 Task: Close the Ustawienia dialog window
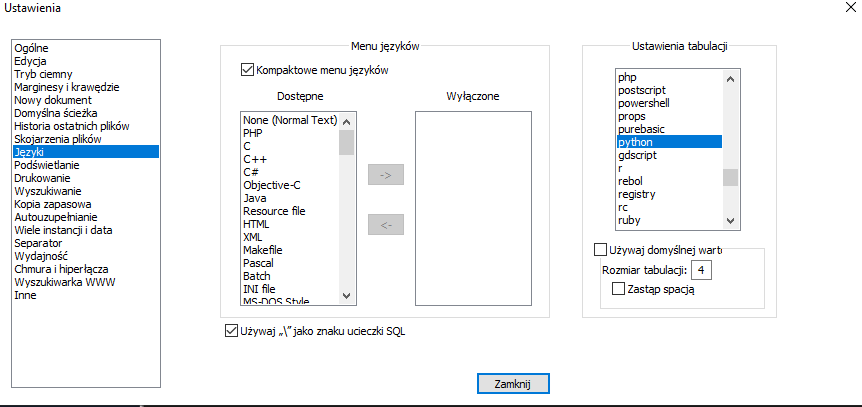(x=839, y=9)
